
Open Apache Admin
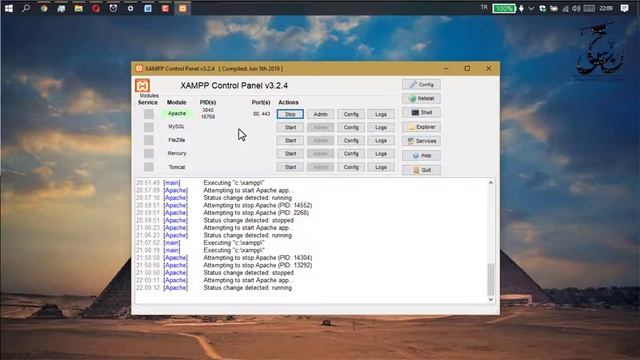320,114
